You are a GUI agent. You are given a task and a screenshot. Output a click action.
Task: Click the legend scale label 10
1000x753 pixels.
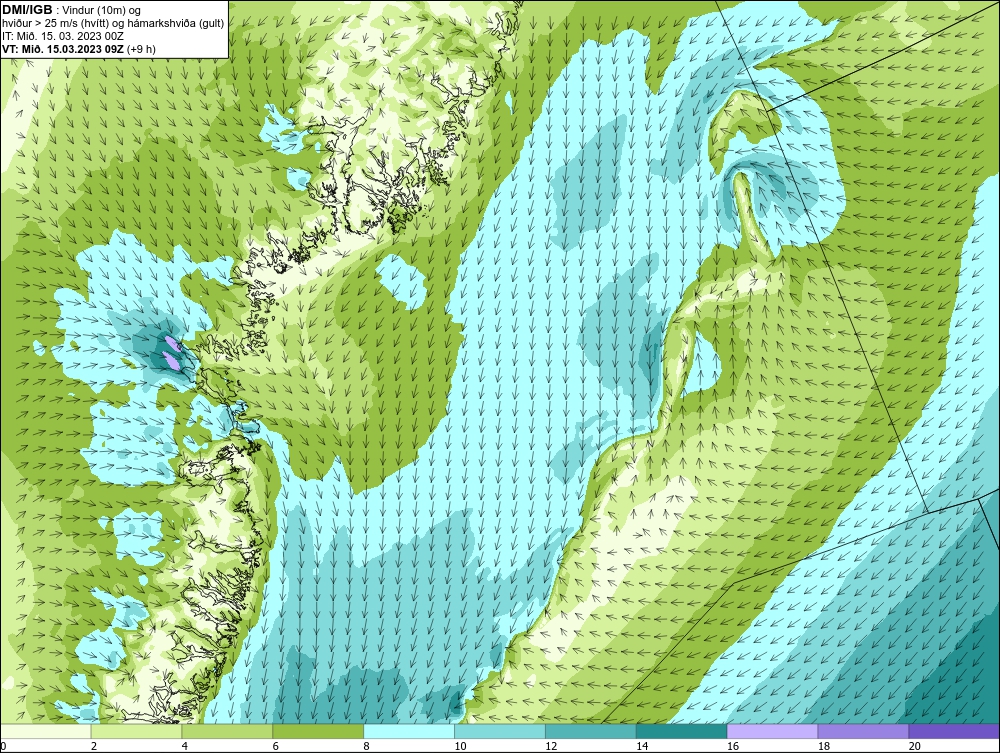[460, 746]
